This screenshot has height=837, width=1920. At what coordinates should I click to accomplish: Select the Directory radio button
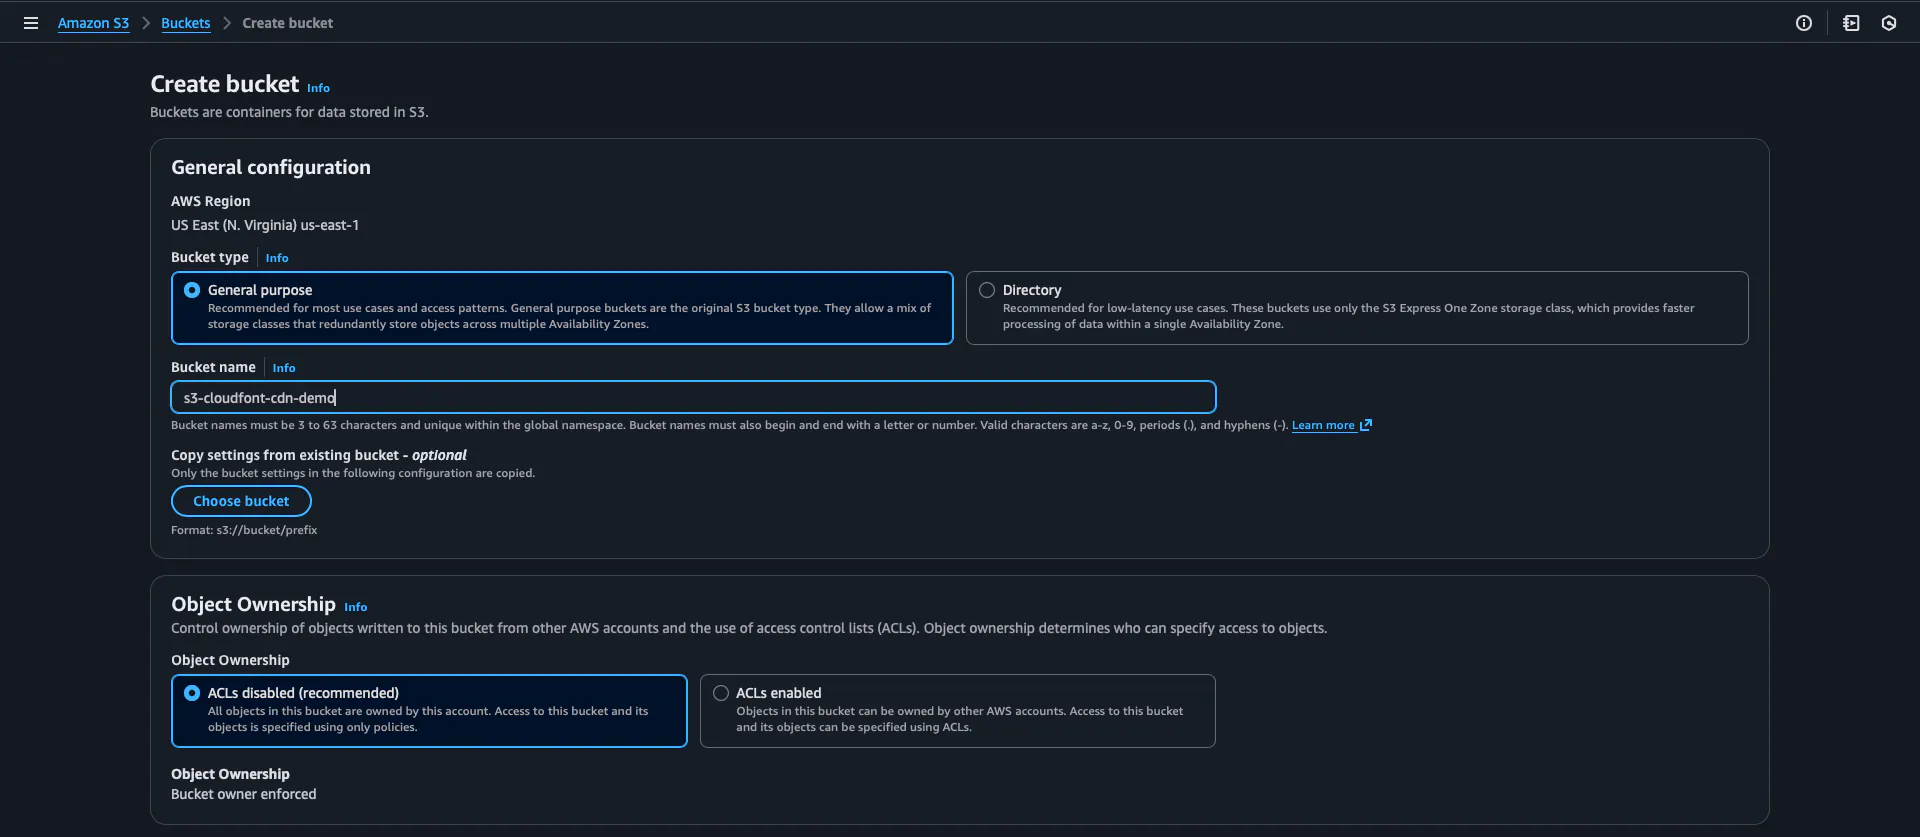[987, 290]
